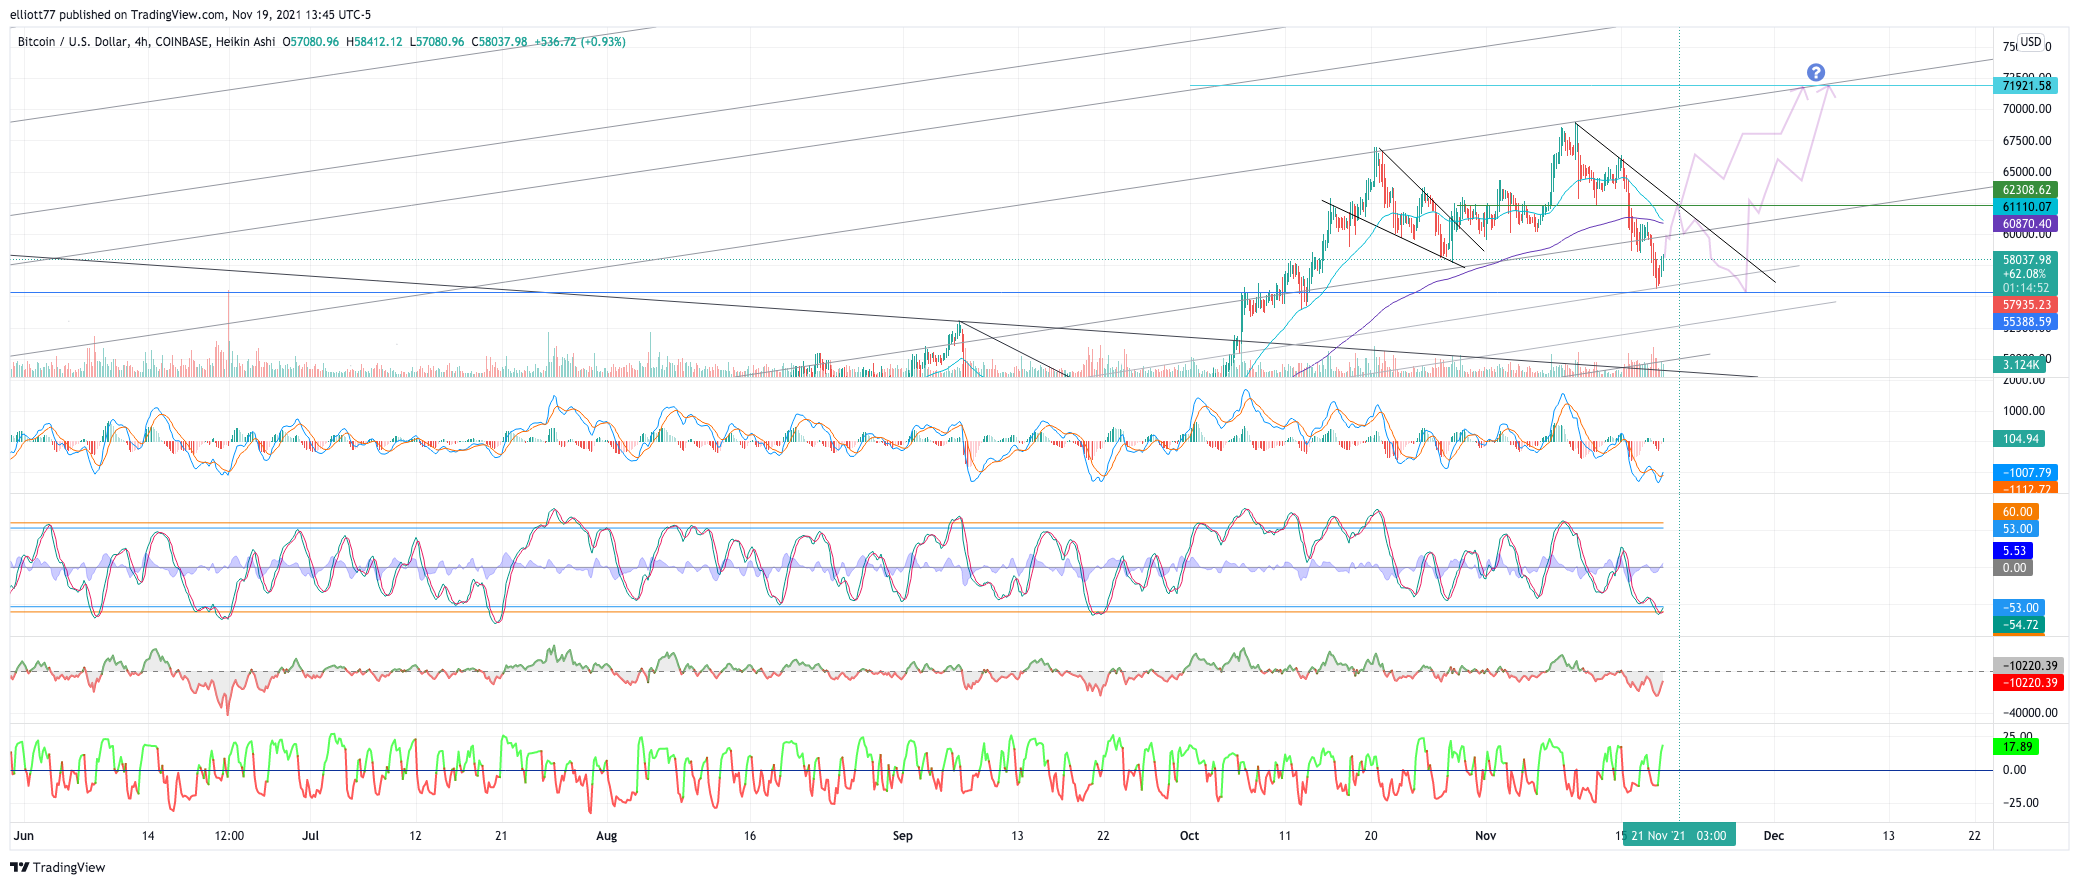Click the open value O57080.96

pyautogui.click(x=311, y=42)
